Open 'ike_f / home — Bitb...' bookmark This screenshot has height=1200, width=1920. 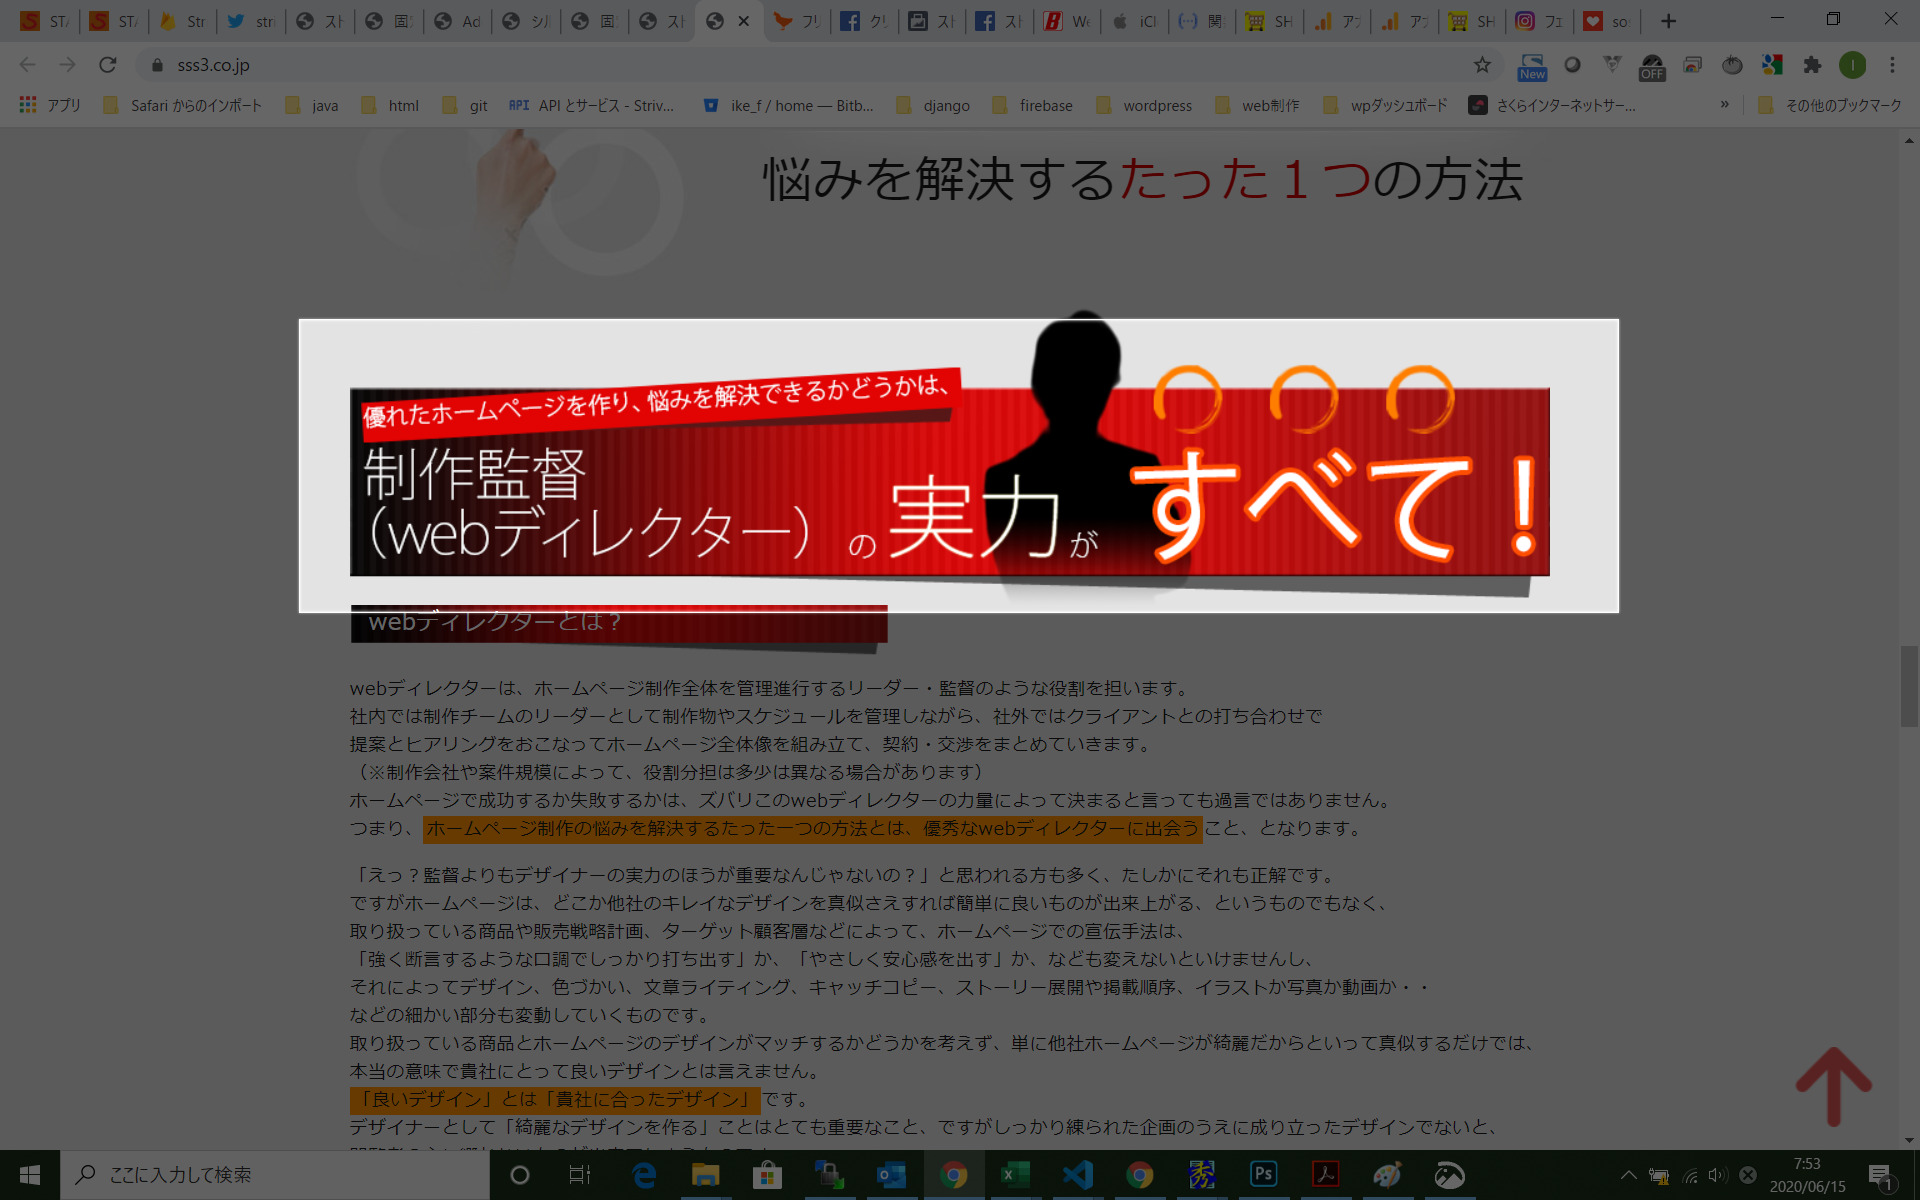coord(789,105)
